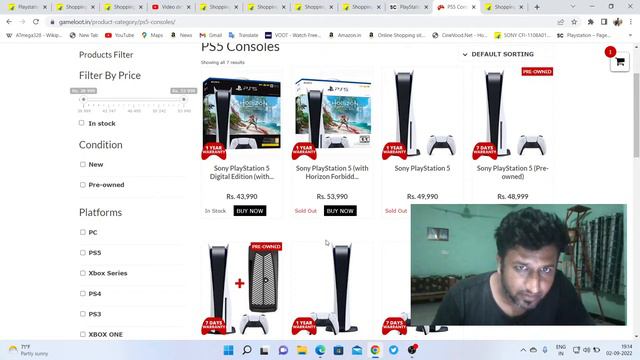Grab the maximum price slider handle
Viewport: 640px width, 360px height.
tap(184, 99)
